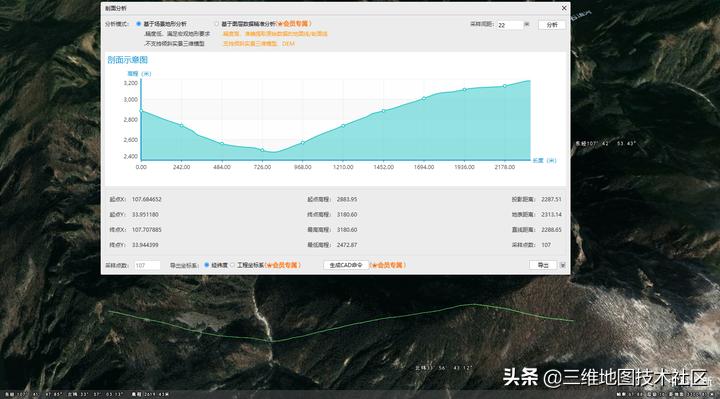This screenshot has width=720, height=399.
Task: Click the lowest elevation value 2472.87
Action: 347,245
